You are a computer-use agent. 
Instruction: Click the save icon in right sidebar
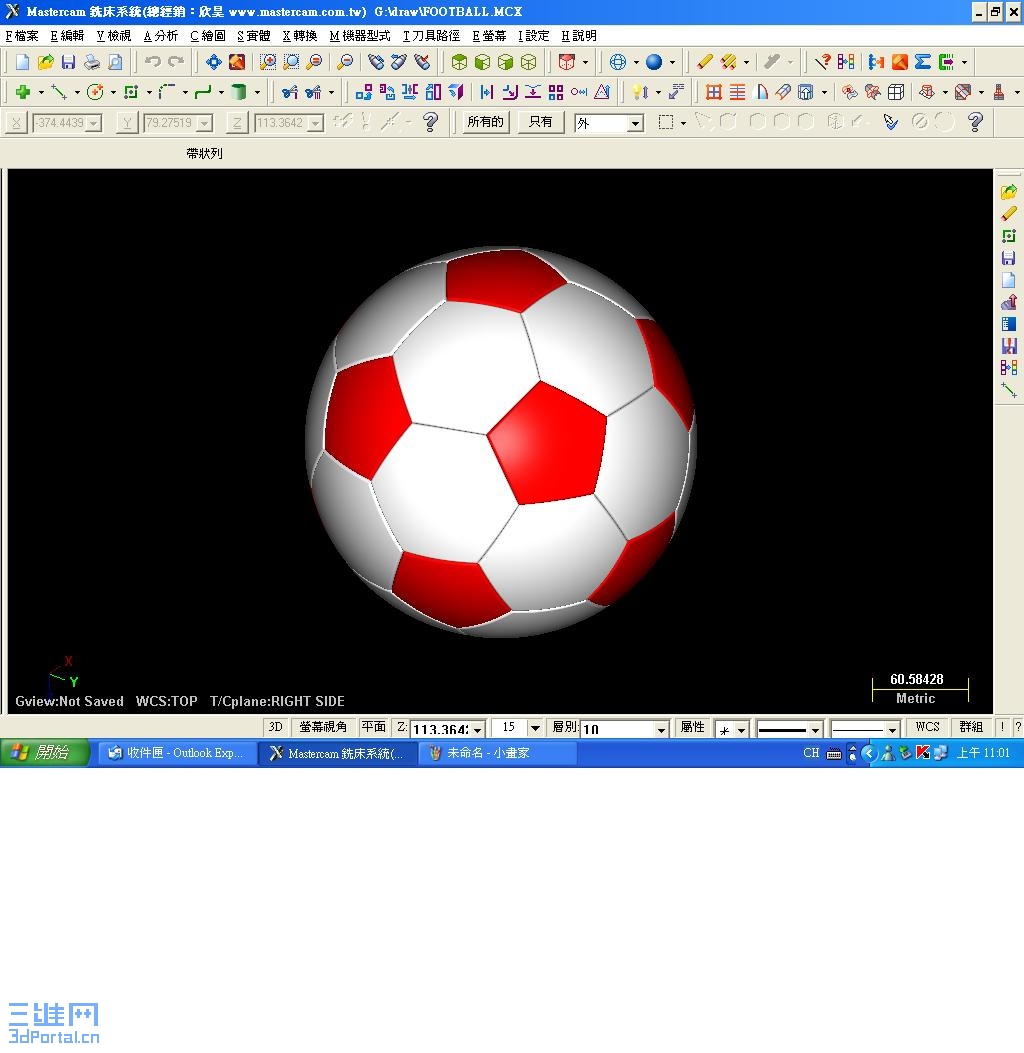pos(1008,258)
